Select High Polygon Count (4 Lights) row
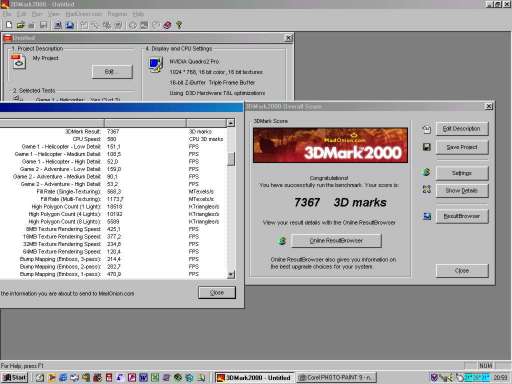The height and width of the screenshot is (384, 512). click(x=113, y=214)
